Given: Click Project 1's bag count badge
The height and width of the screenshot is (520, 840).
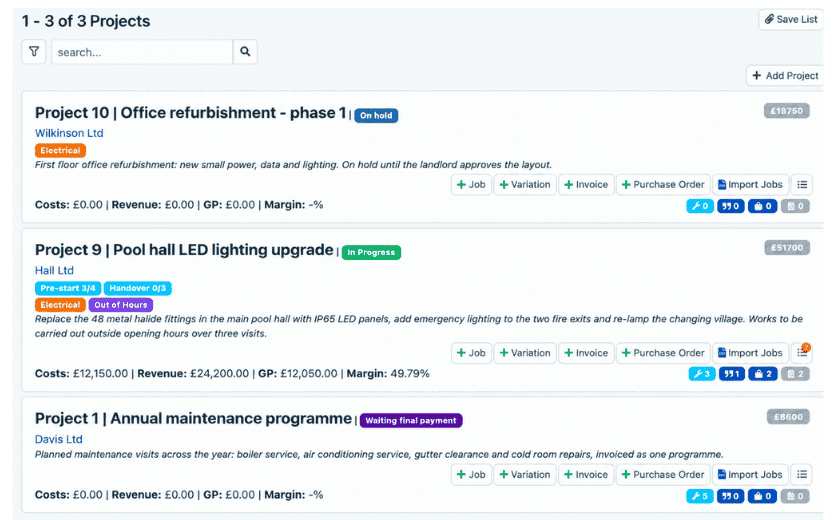Looking at the screenshot, I should click(x=762, y=496).
